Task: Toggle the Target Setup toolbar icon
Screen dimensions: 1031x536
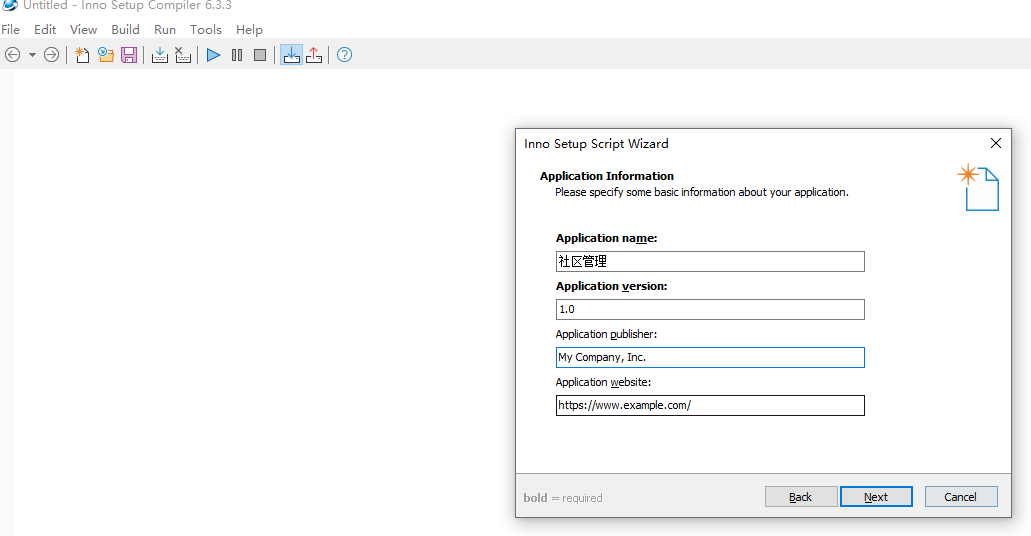Action: tap(291, 55)
